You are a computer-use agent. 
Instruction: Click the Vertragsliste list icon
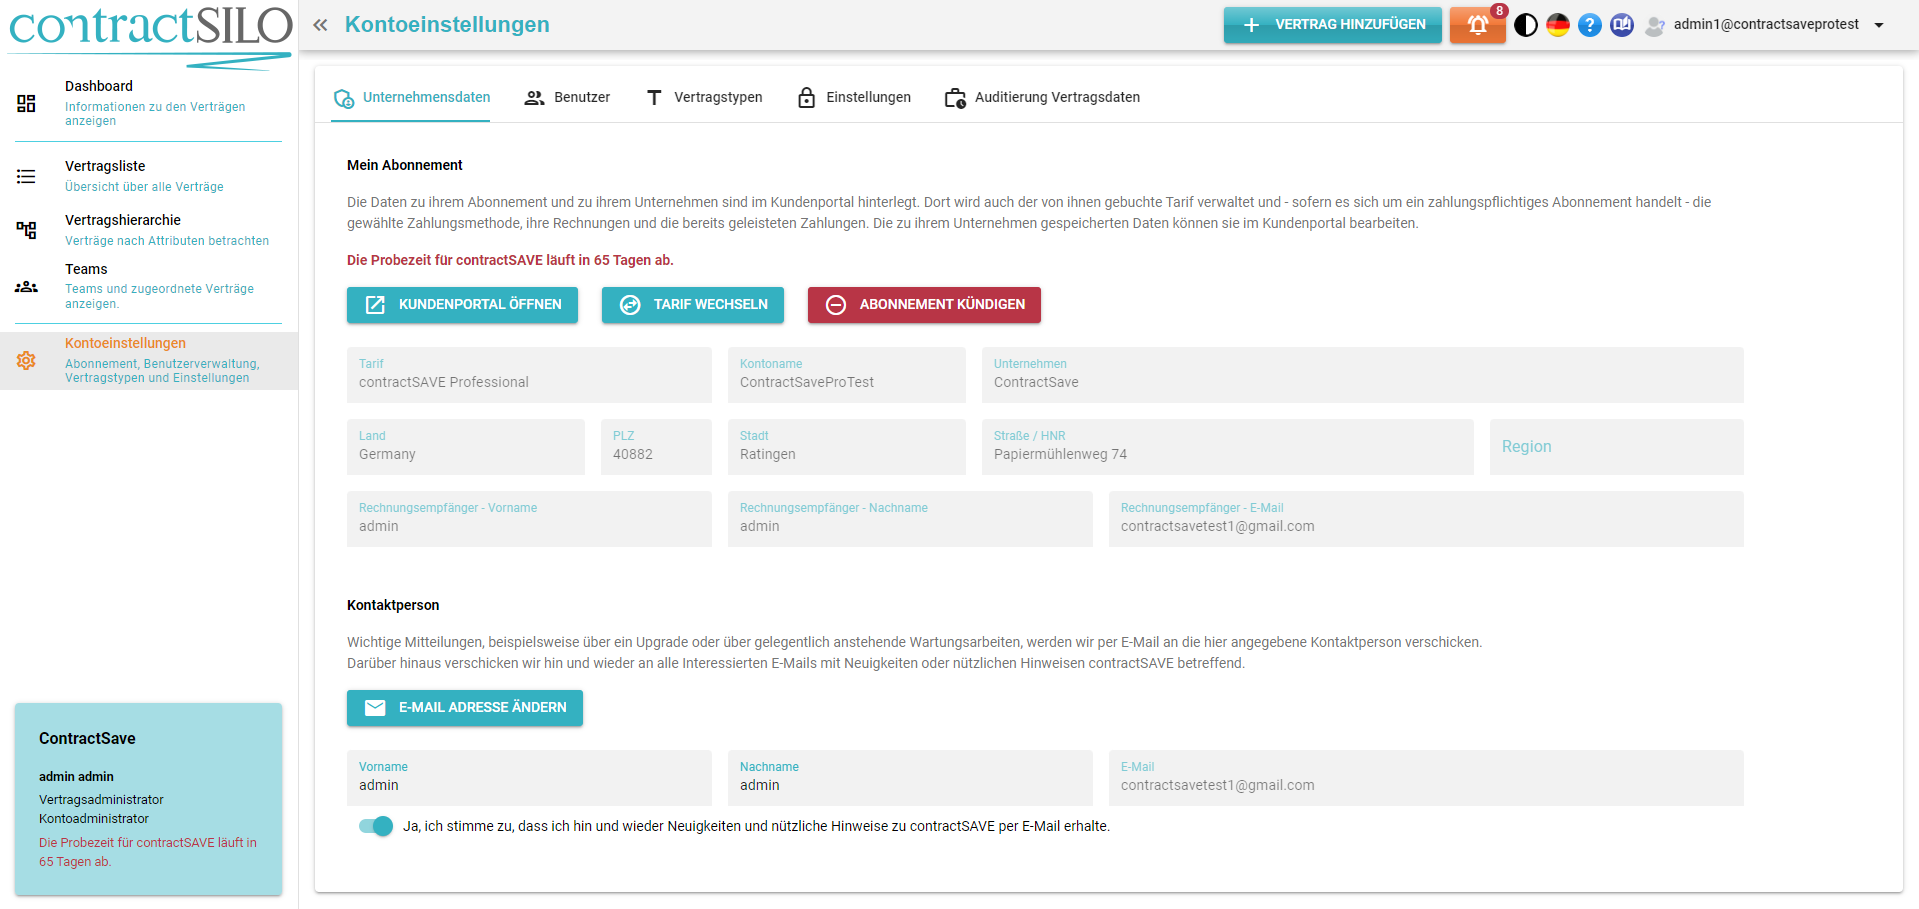point(26,176)
